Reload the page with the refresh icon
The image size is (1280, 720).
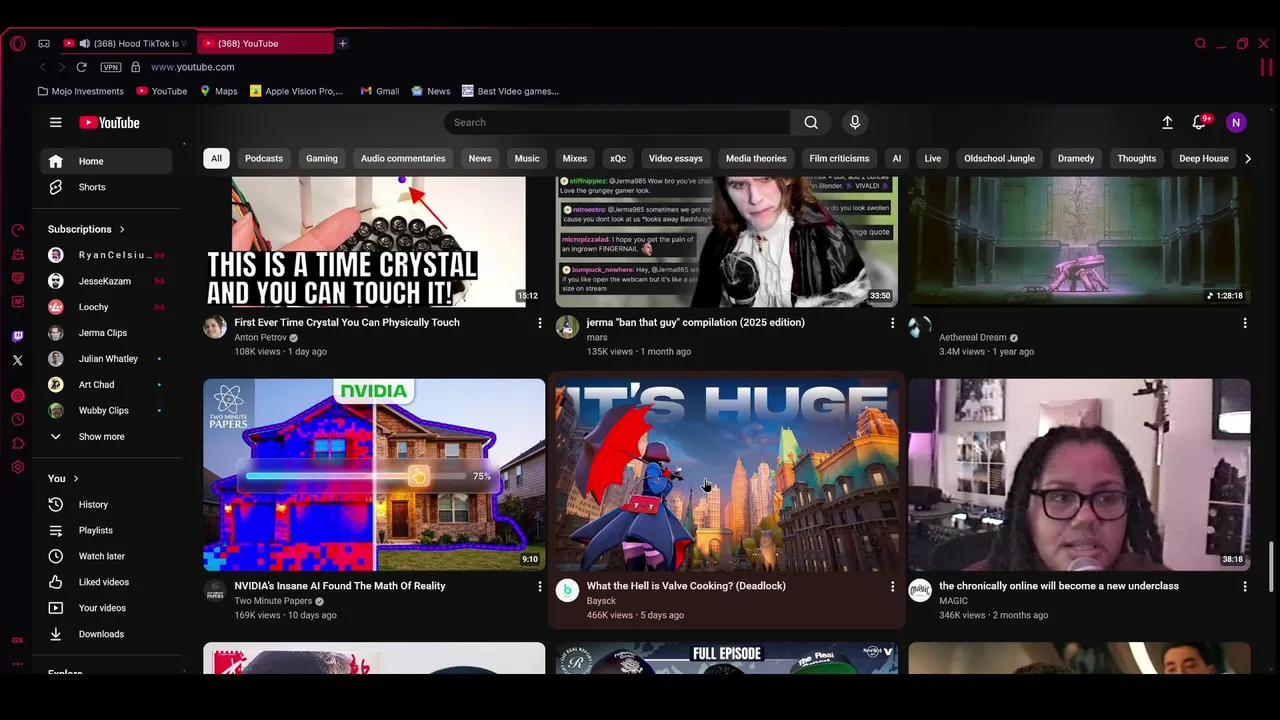(x=81, y=67)
